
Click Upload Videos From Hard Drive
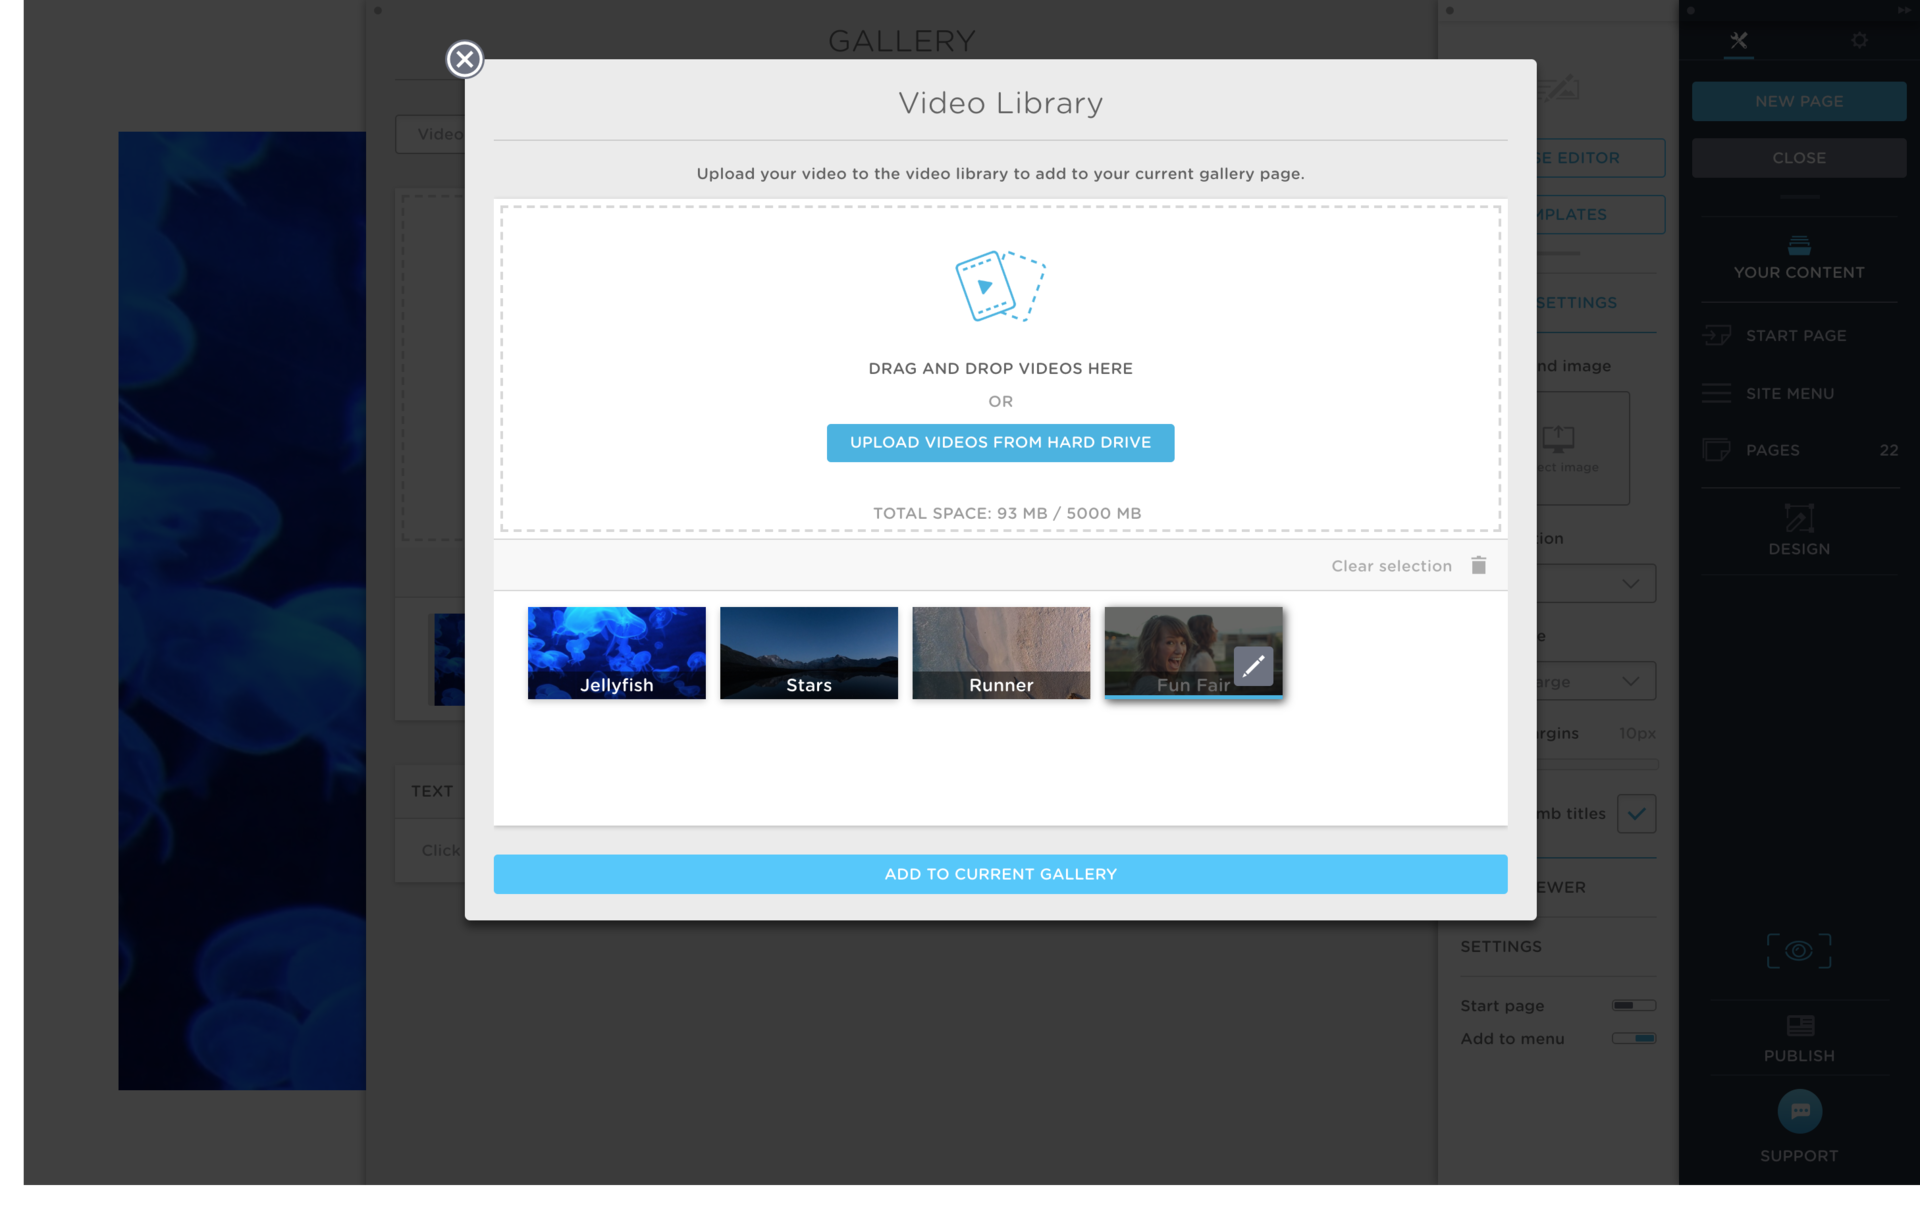coord(1000,443)
